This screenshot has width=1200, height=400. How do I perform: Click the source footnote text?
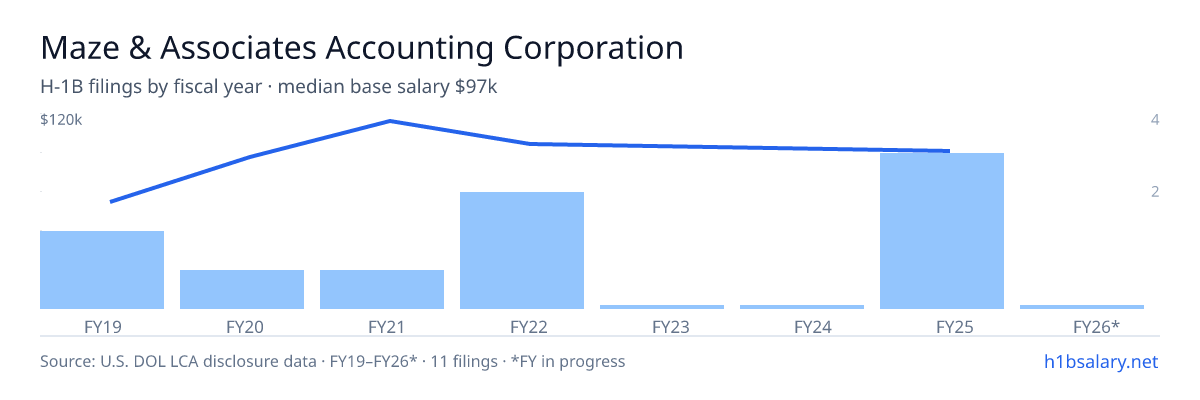pyautogui.click(x=332, y=361)
